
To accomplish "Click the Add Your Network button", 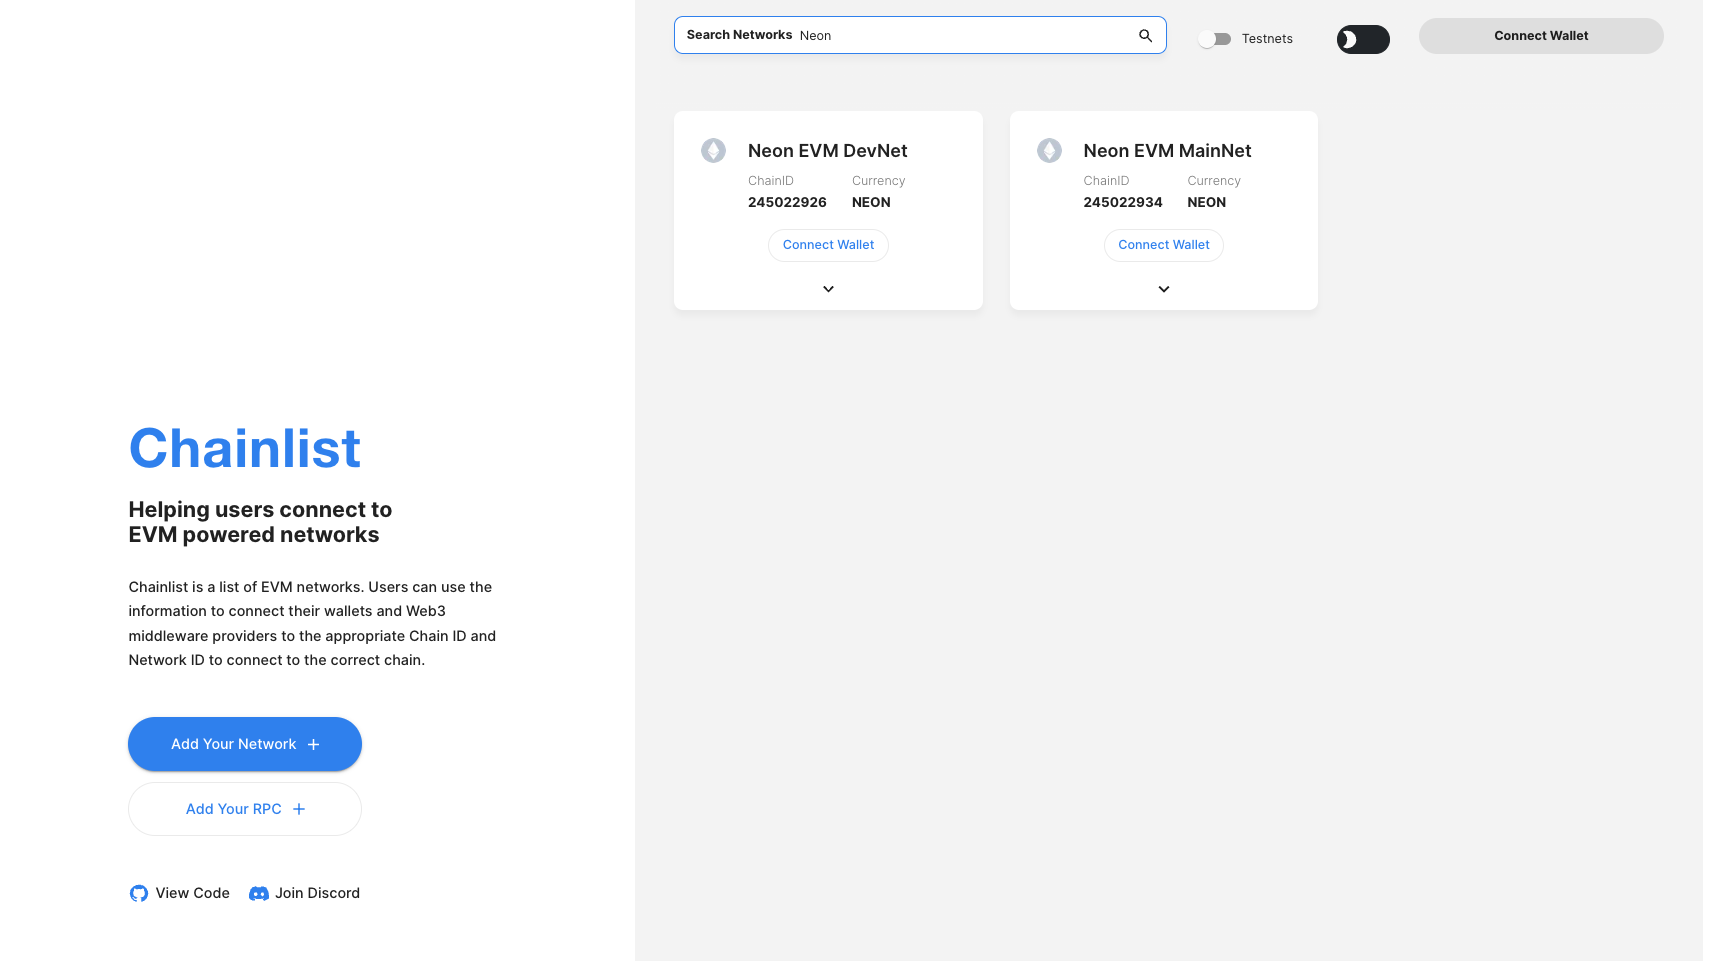I will click(245, 744).
